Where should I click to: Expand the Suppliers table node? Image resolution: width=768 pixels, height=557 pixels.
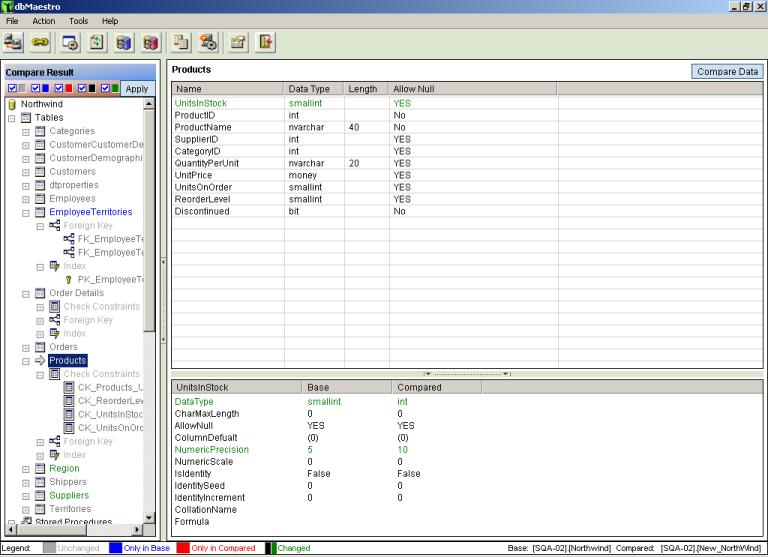(26, 497)
